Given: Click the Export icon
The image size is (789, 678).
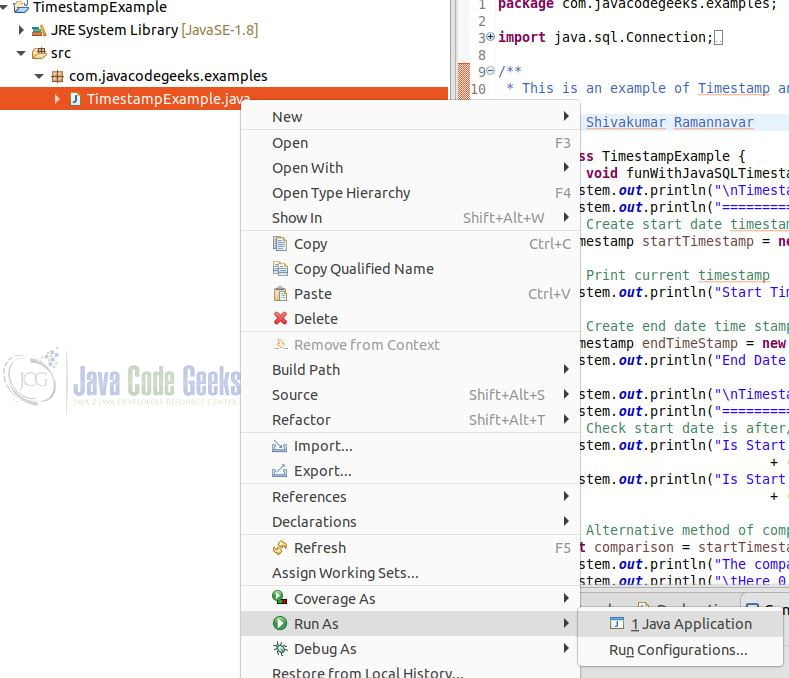Looking at the screenshot, I should [279, 471].
